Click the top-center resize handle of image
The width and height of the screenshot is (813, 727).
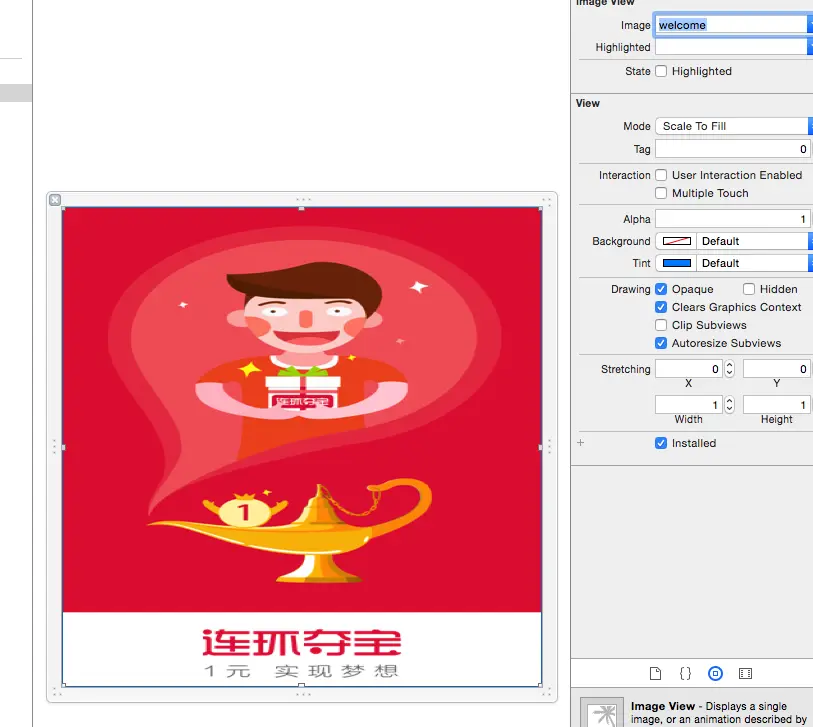[301, 208]
